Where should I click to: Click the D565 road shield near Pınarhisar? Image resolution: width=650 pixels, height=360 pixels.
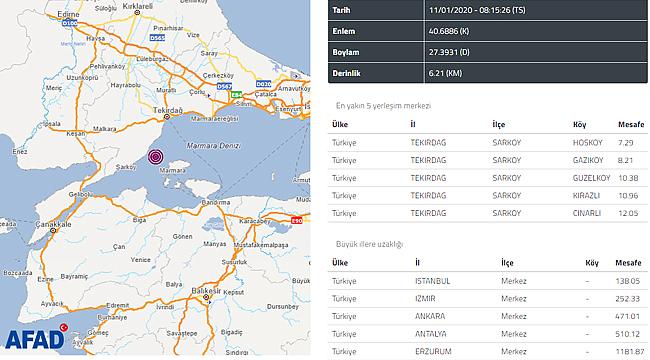158,38
